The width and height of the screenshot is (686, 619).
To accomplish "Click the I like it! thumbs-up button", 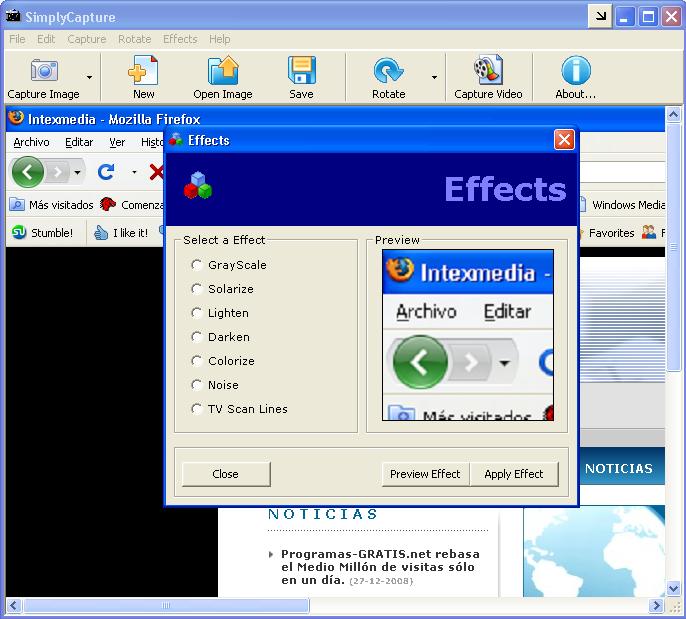I will click(121, 232).
